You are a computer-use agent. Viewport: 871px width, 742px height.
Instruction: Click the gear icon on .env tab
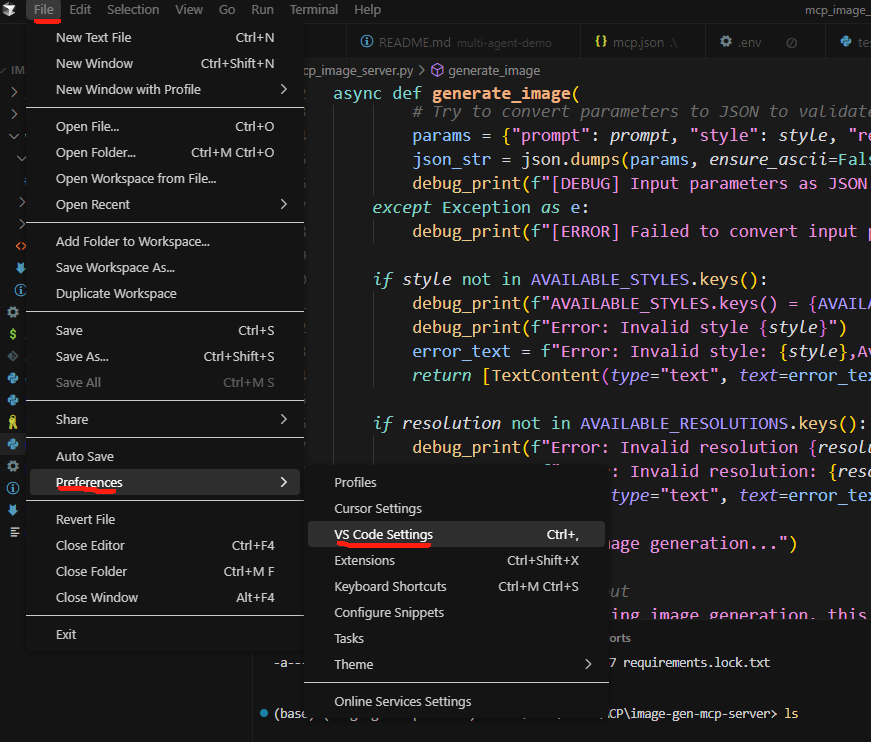point(725,42)
